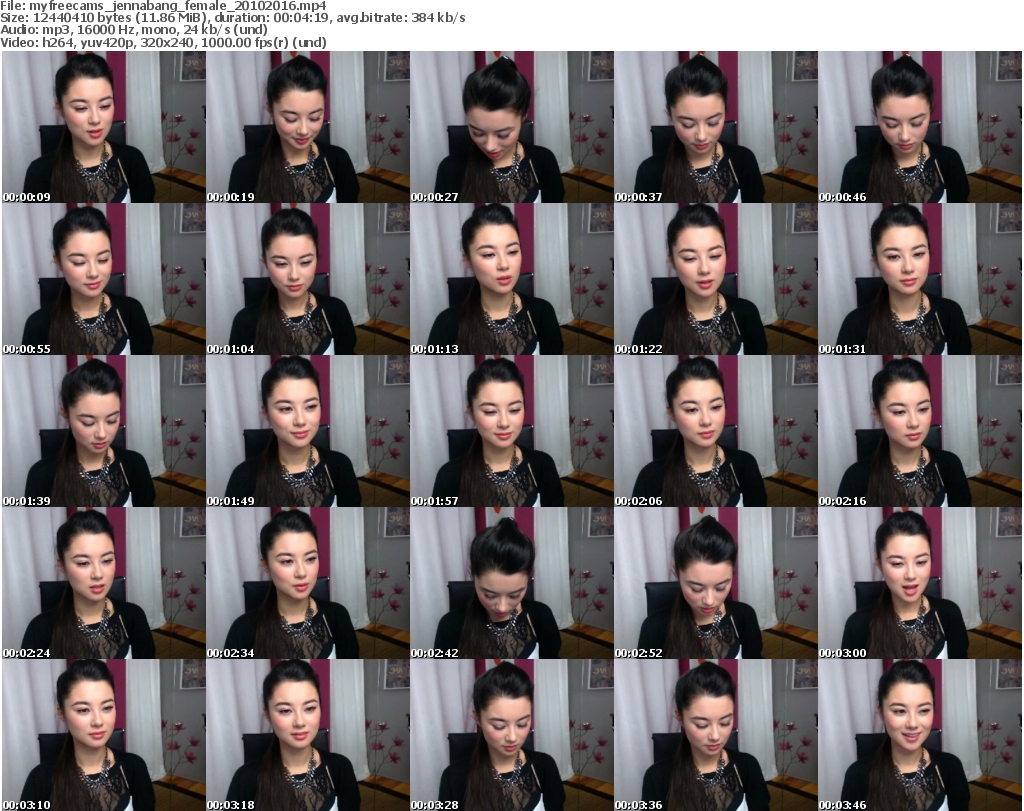Open the frame at 00:02:42
This screenshot has height=811, width=1024.
click(x=511, y=583)
